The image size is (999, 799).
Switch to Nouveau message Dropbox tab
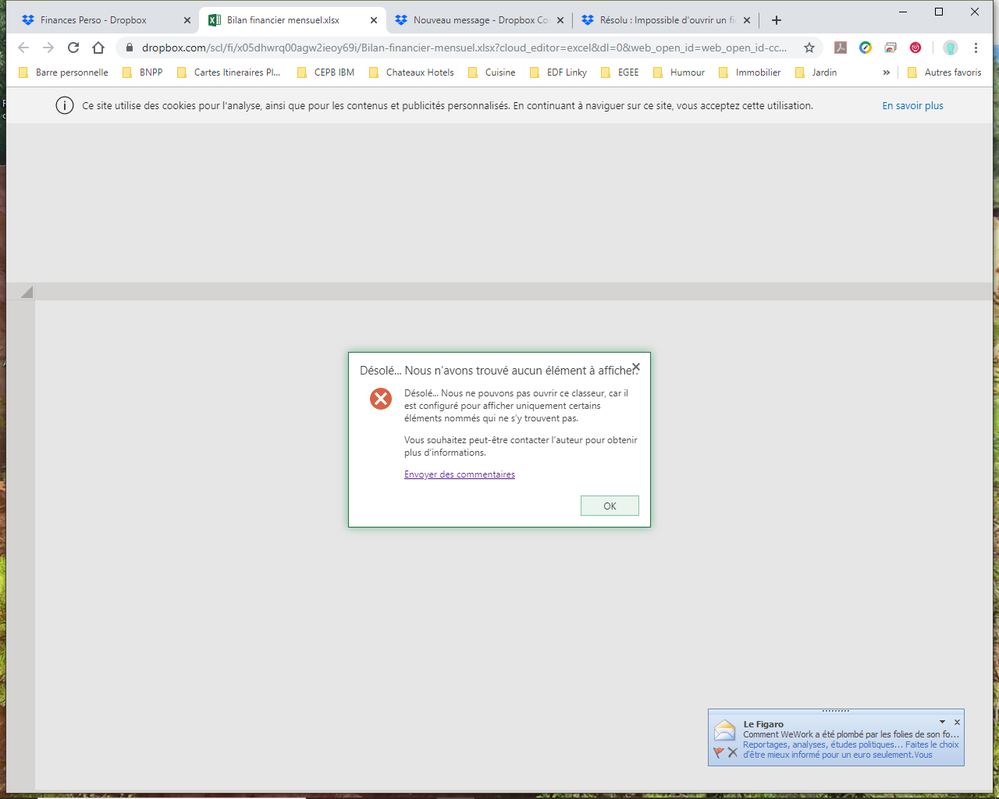coord(480,20)
